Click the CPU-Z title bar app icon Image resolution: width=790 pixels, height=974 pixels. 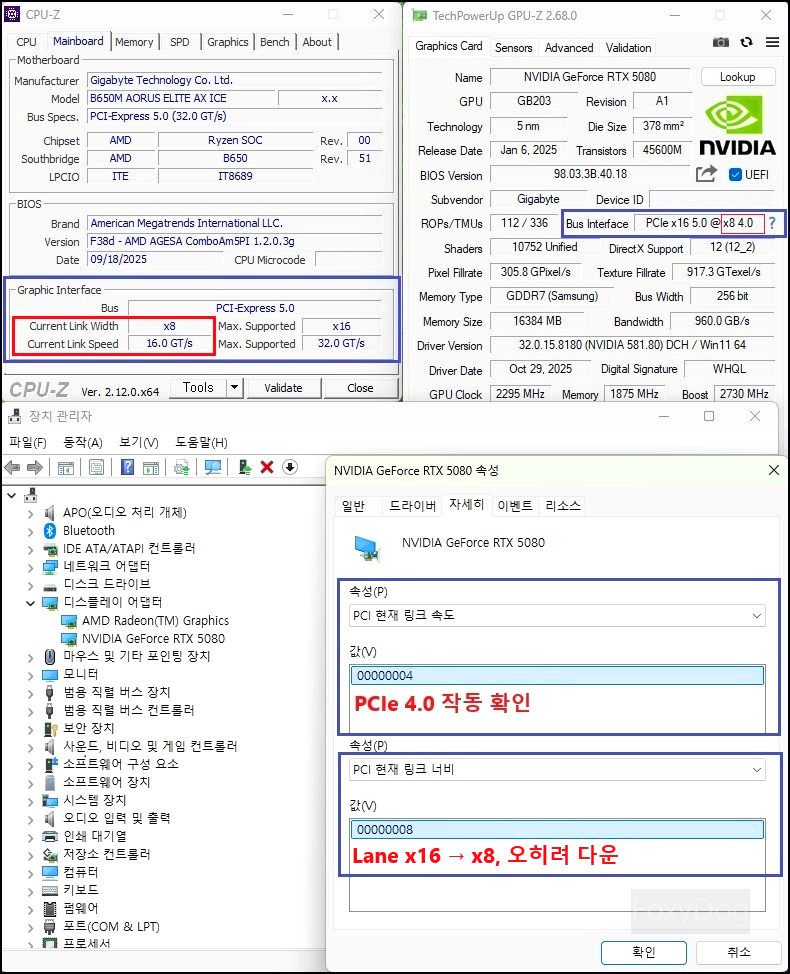[x=12, y=14]
